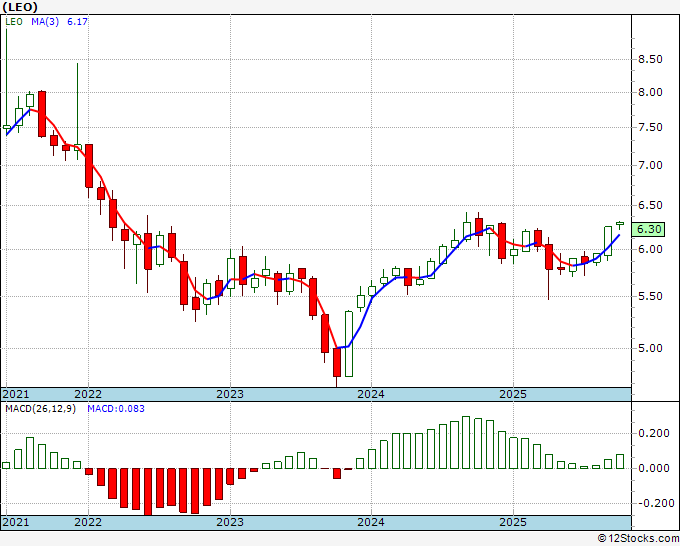680x546 pixels.
Task: Click the (LEO) chart title
Action: pyautogui.click(x=20, y=7)
